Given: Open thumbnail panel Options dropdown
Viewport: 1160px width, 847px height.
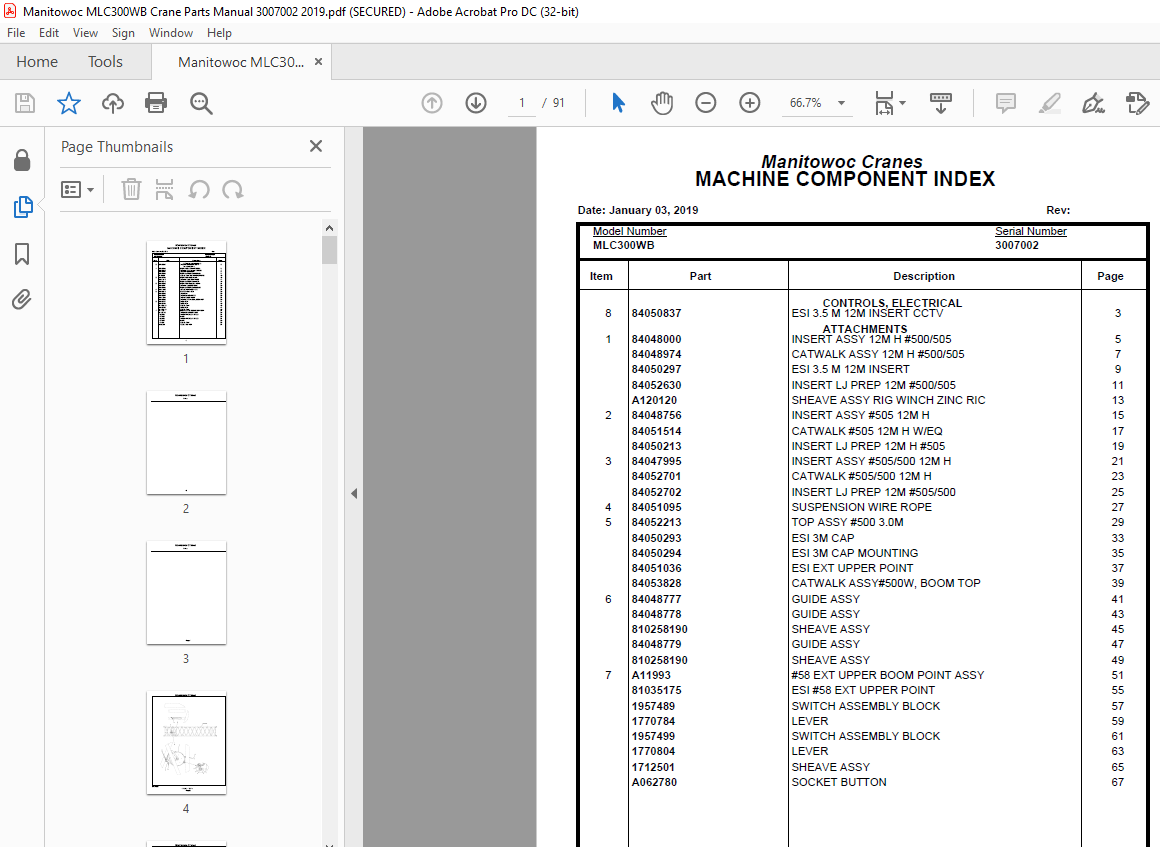Looking at the screenshot, I should click(77, 189).
